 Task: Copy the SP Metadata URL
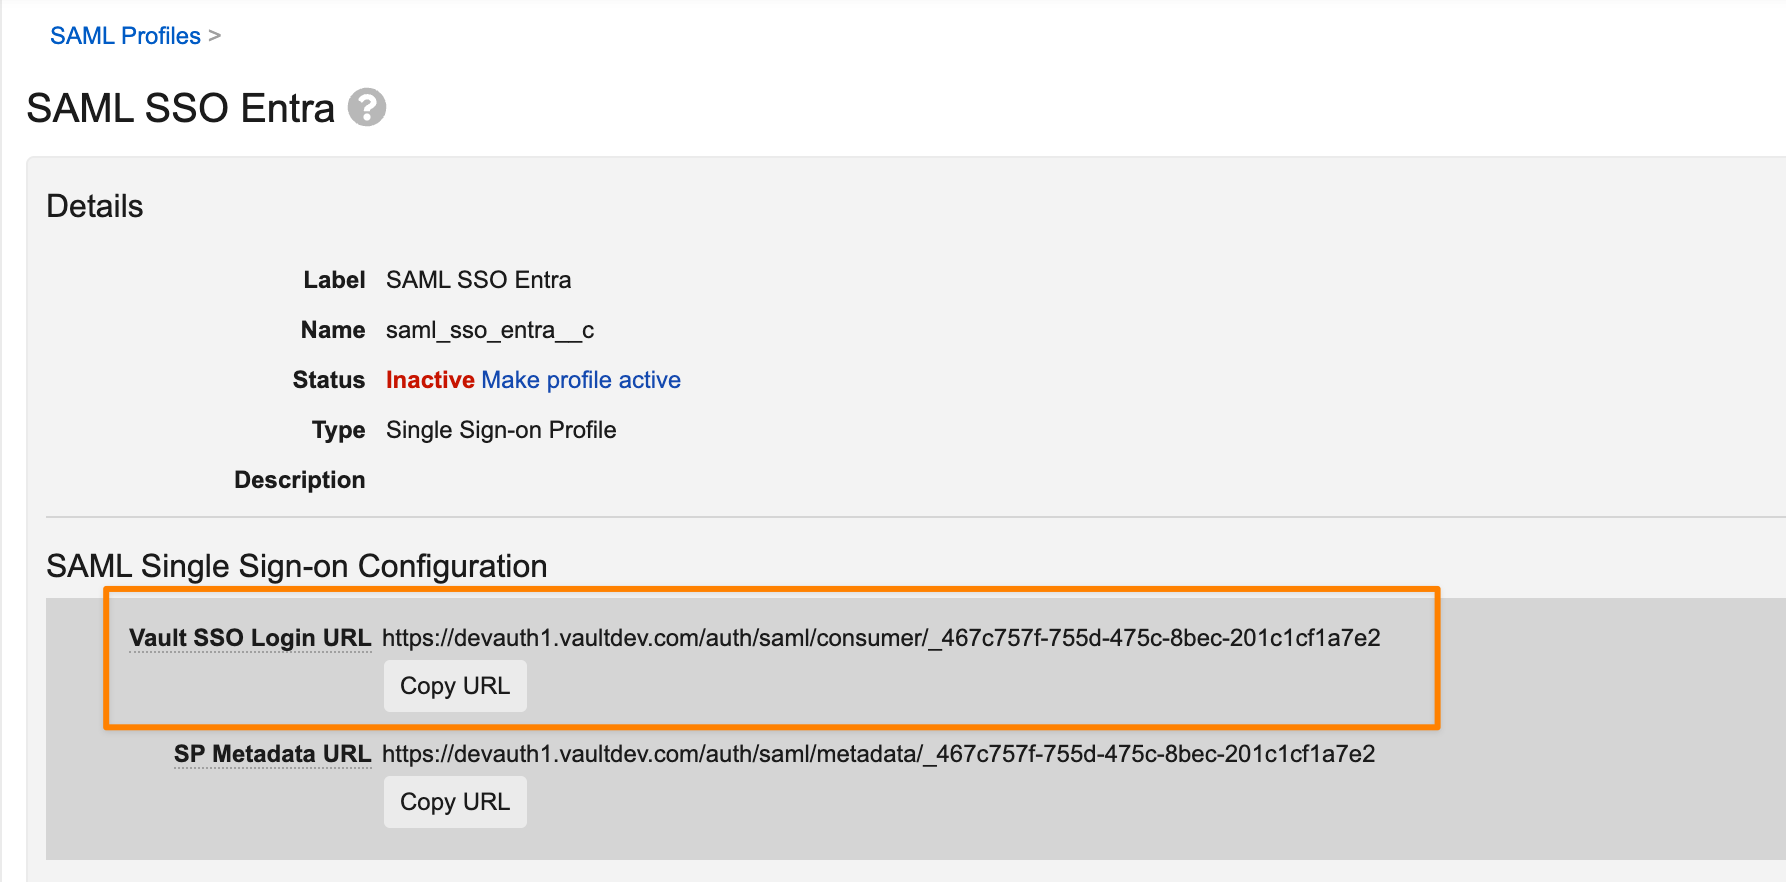point(455,802)
